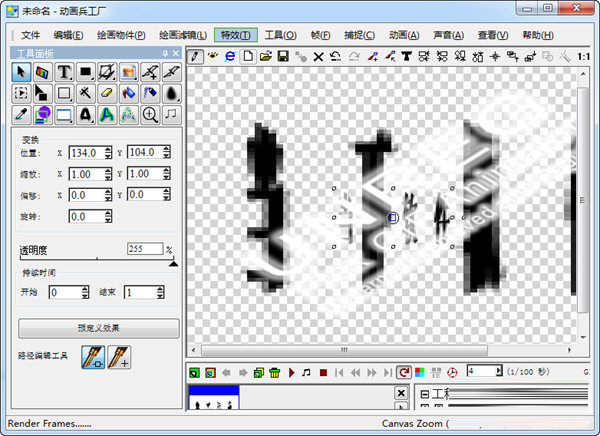
Task: Select the arrow pointer tool
Action: (x=20, y=72)
